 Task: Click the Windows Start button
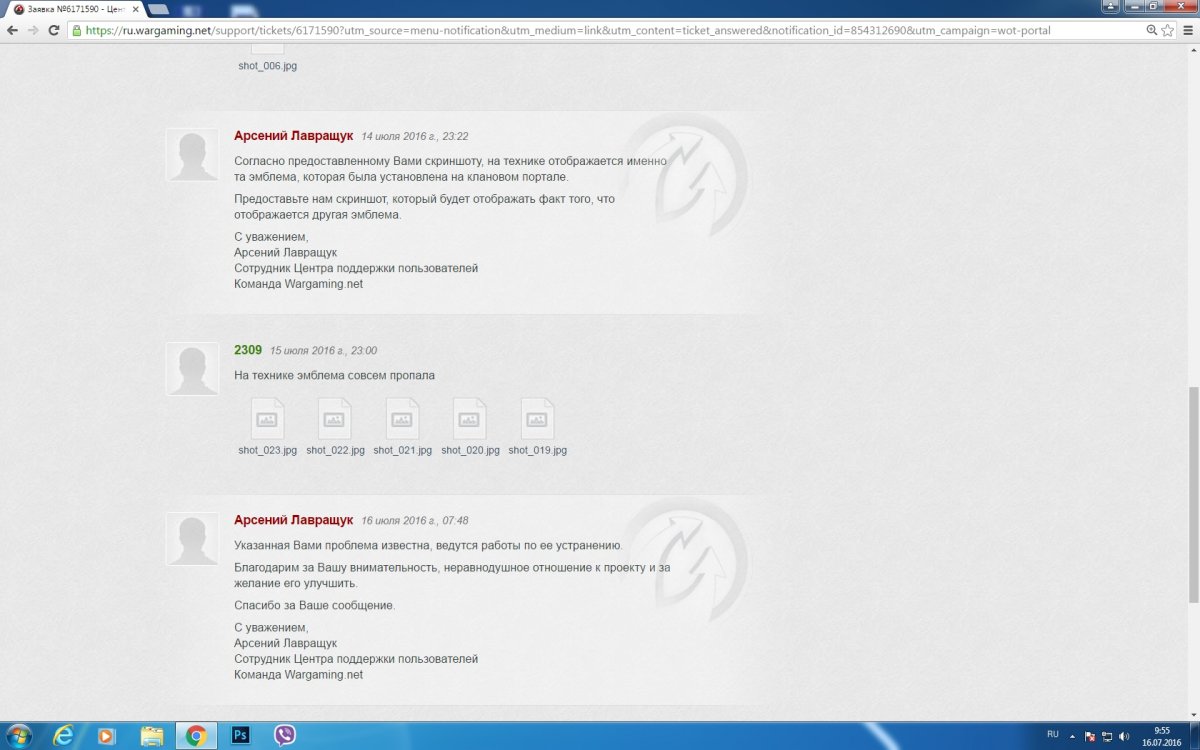[19, 736]
